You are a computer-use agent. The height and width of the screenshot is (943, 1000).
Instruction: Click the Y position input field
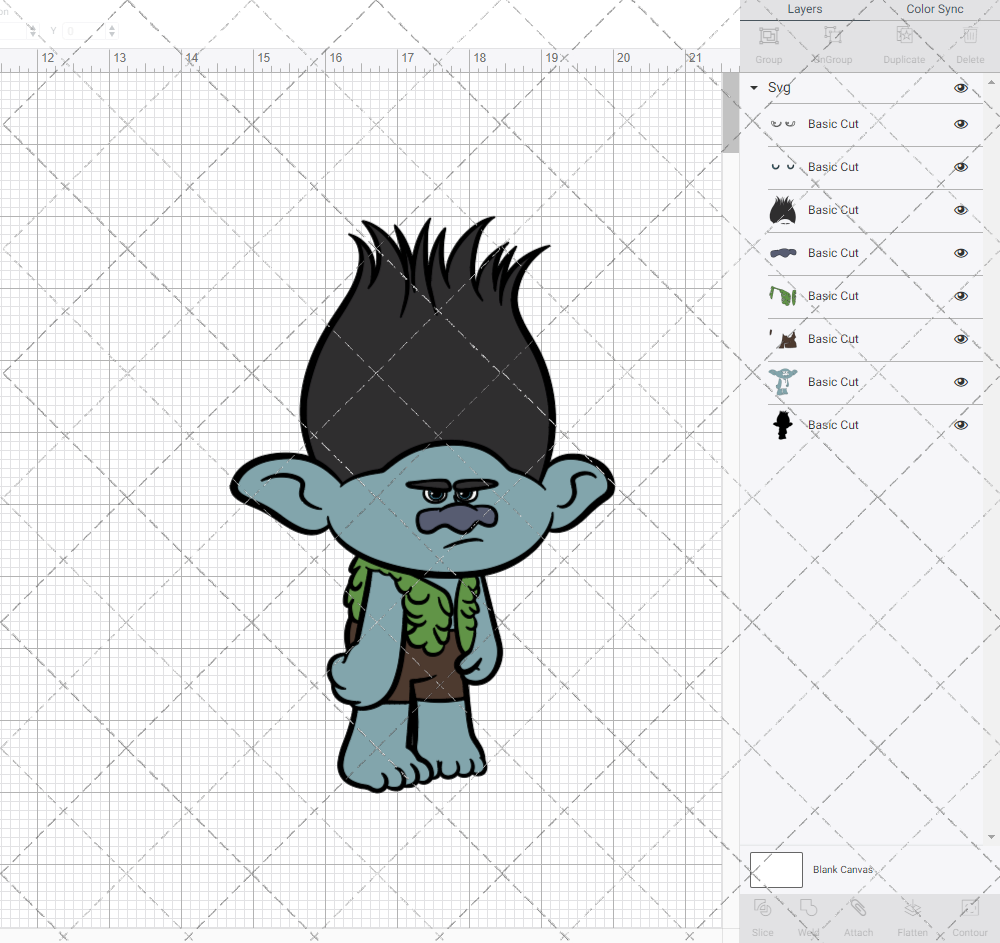click(84, 31)
